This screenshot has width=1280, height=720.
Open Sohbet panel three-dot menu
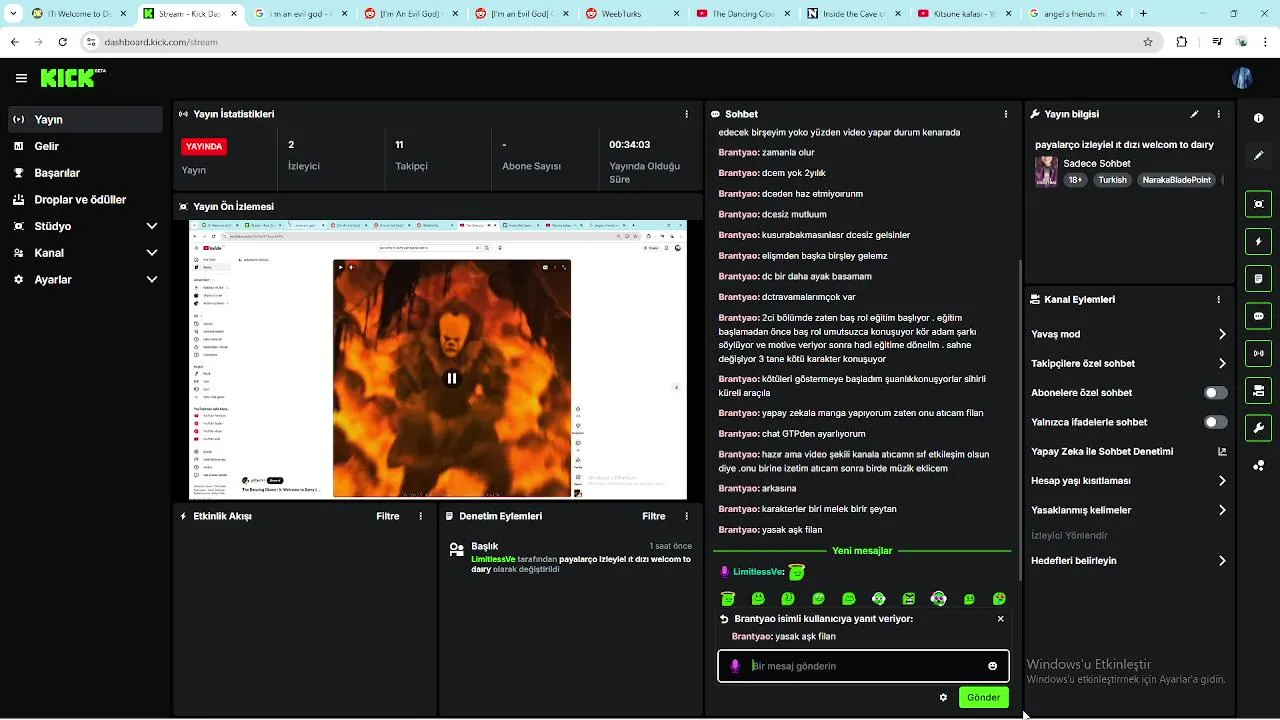click(1006, 114)
